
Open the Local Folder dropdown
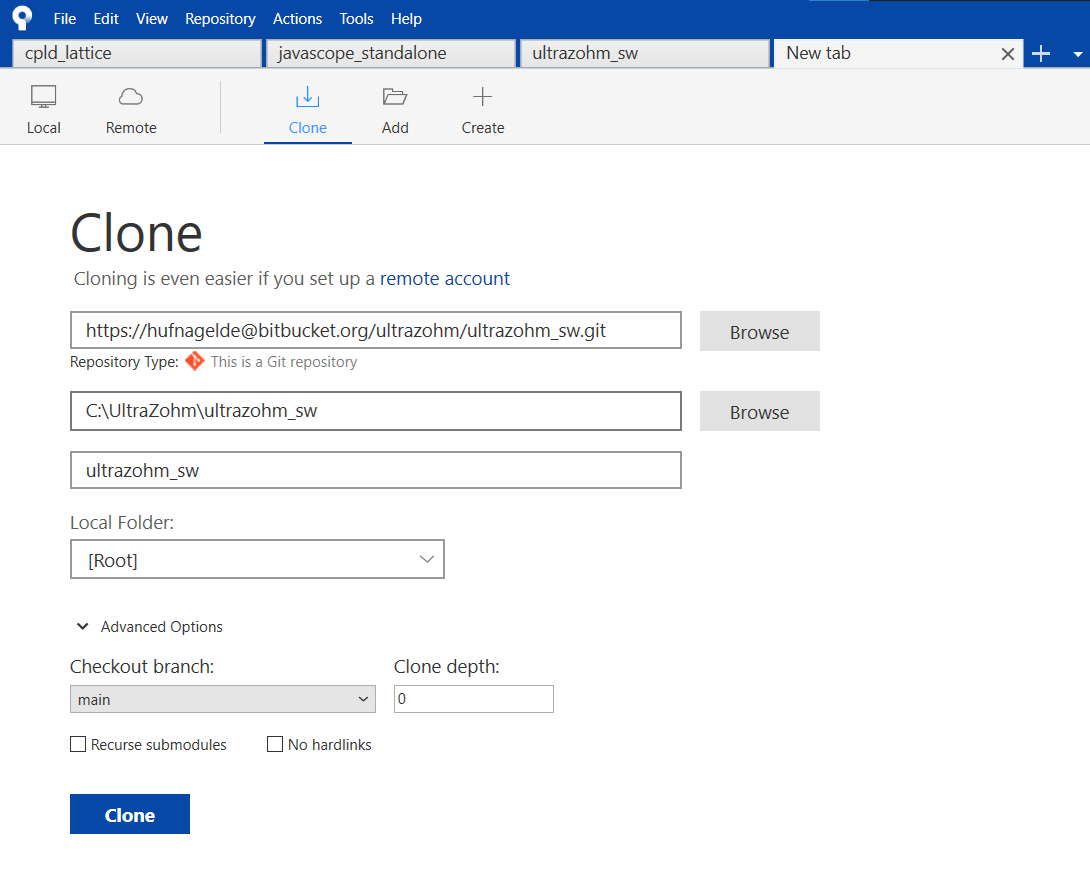click(257, 559)
